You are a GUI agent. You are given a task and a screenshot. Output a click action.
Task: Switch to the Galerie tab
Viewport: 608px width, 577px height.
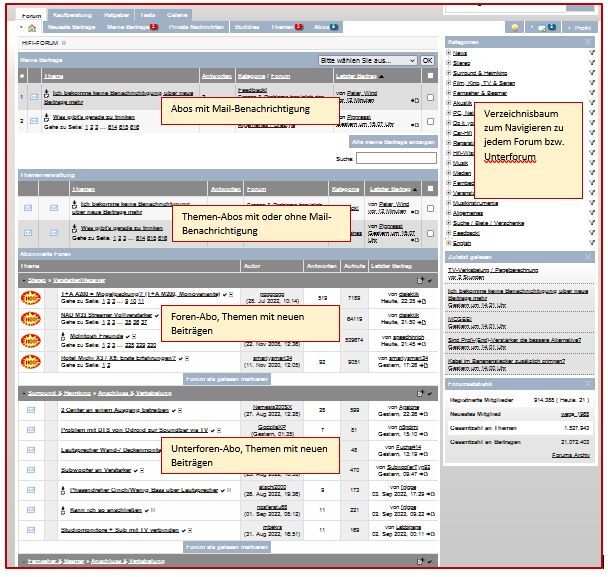click(177, 15)
